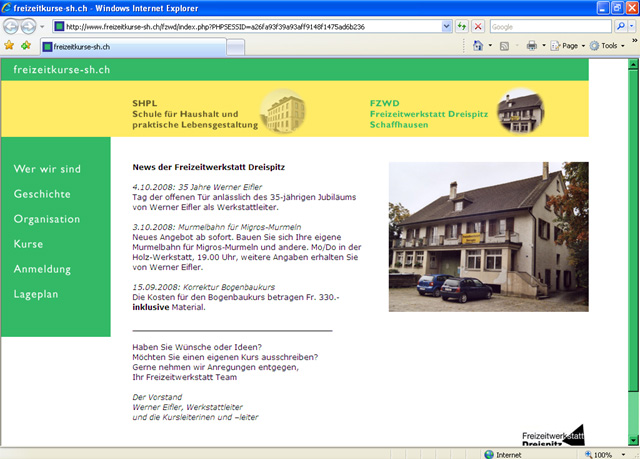Open the Wer wir sind menu item

[x=47, y=169]
